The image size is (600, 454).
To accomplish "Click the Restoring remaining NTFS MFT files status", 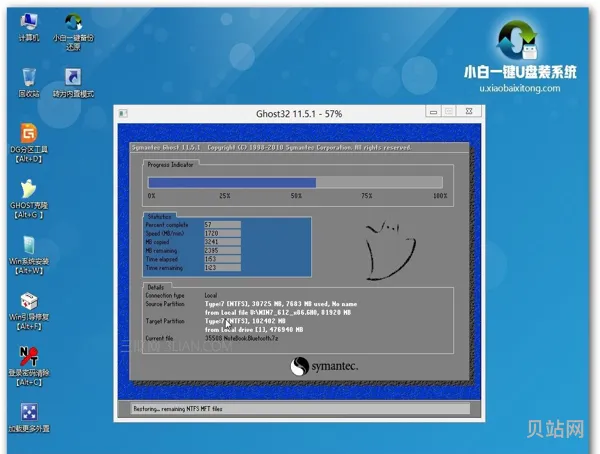I will (178, 409).
